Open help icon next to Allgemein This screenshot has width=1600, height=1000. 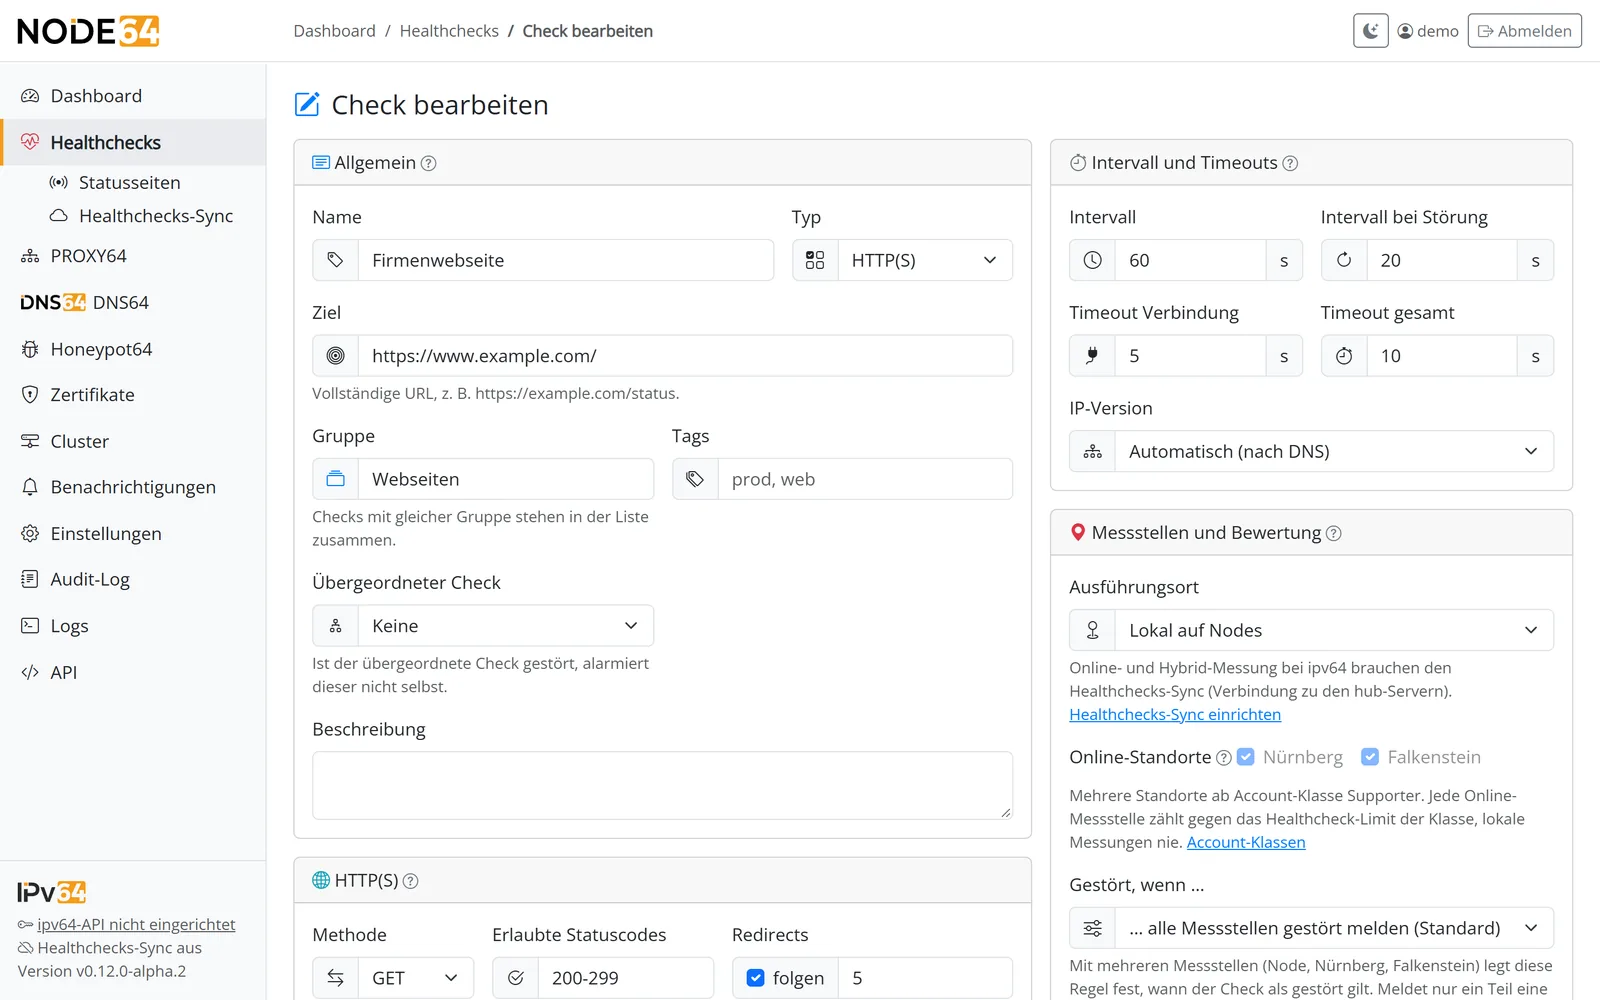point(428,163)
